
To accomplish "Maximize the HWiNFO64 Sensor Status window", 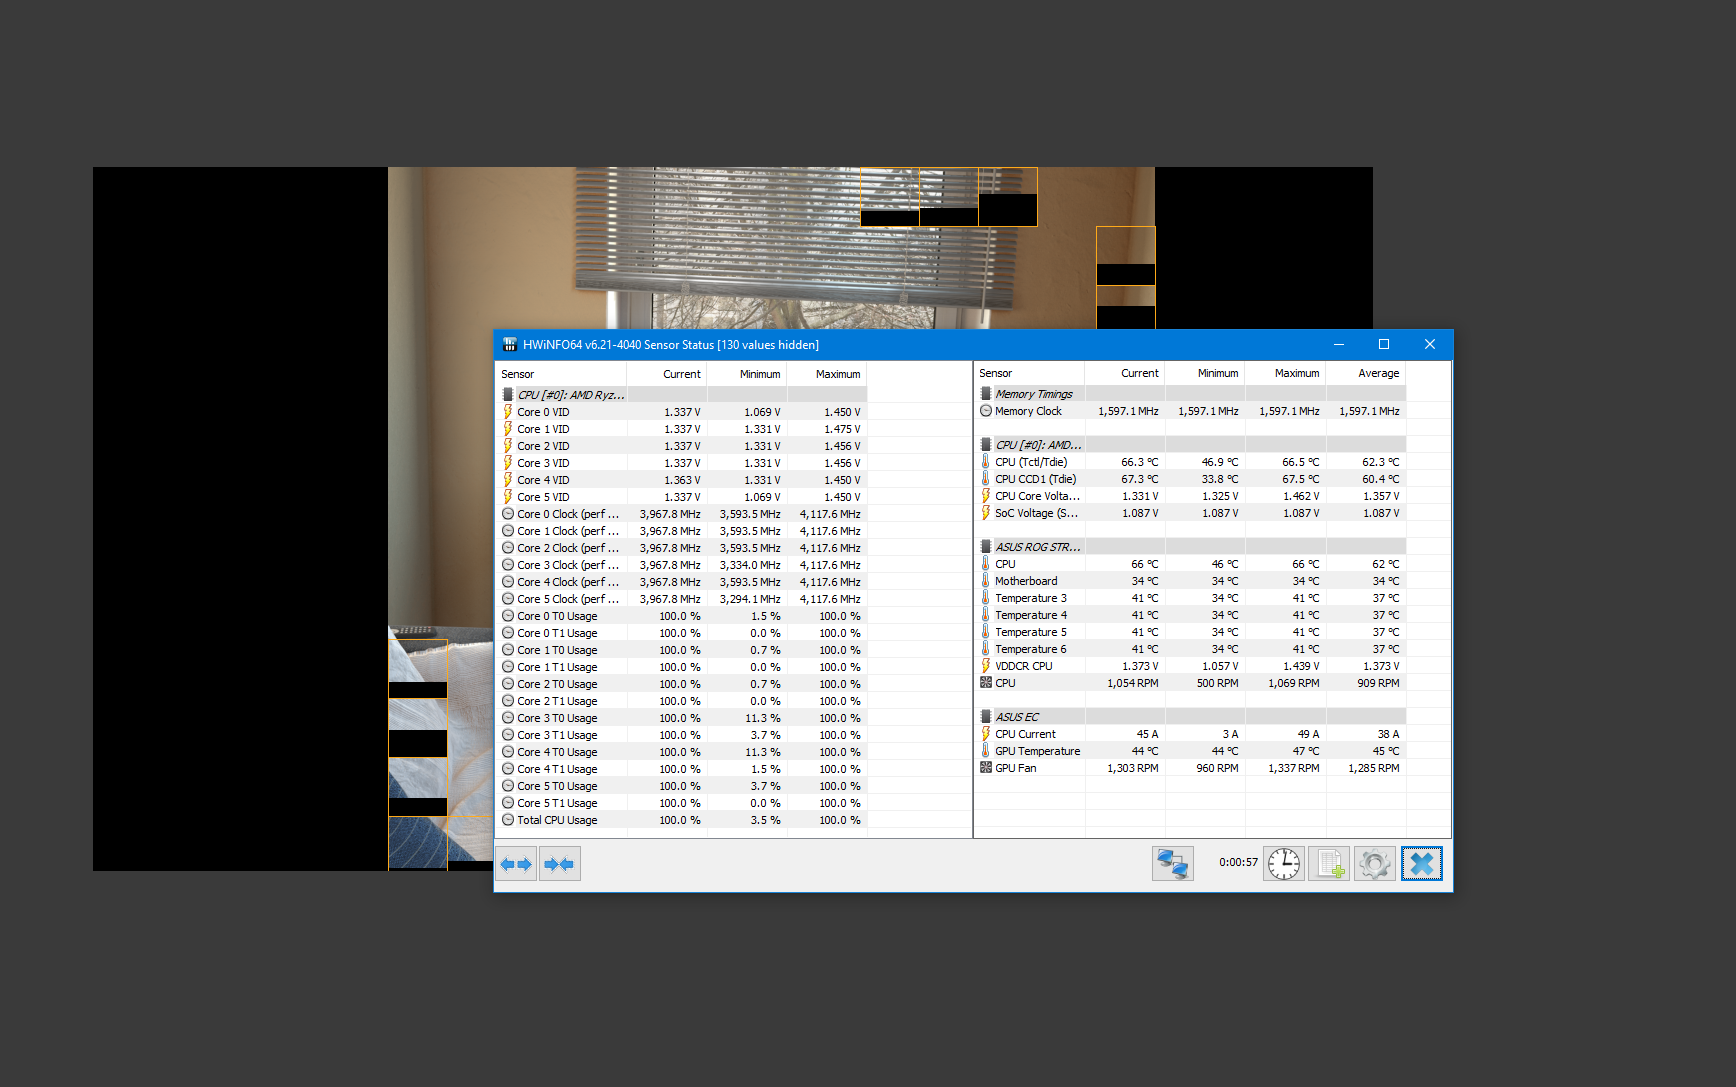I will click(1384, 345).
